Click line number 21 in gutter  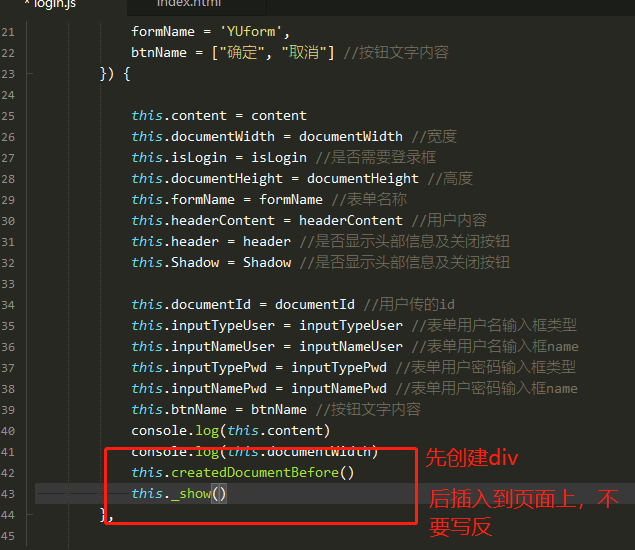tap(8, 32)
